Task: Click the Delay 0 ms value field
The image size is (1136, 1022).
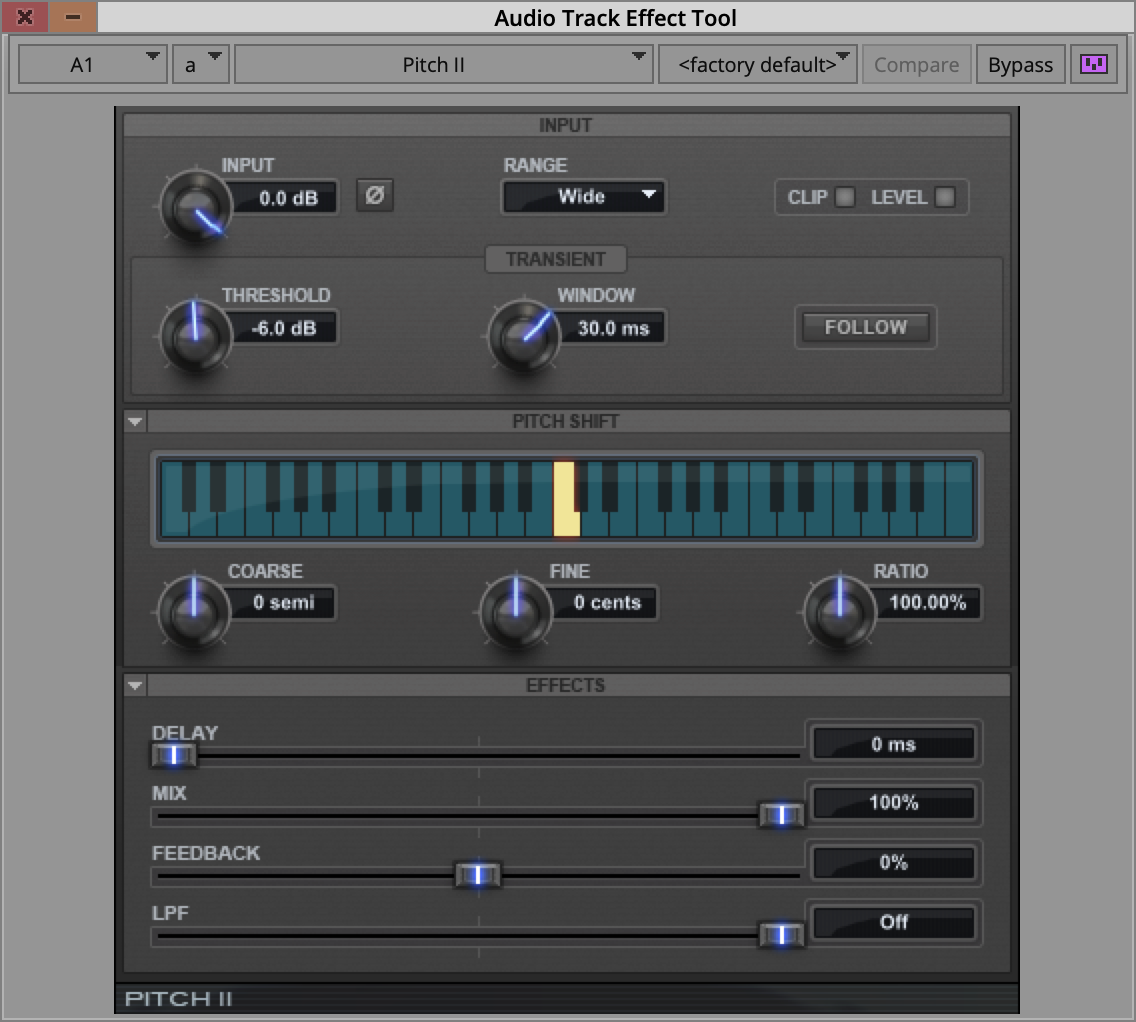Action: pyautogui.click(x=893, y=744)
